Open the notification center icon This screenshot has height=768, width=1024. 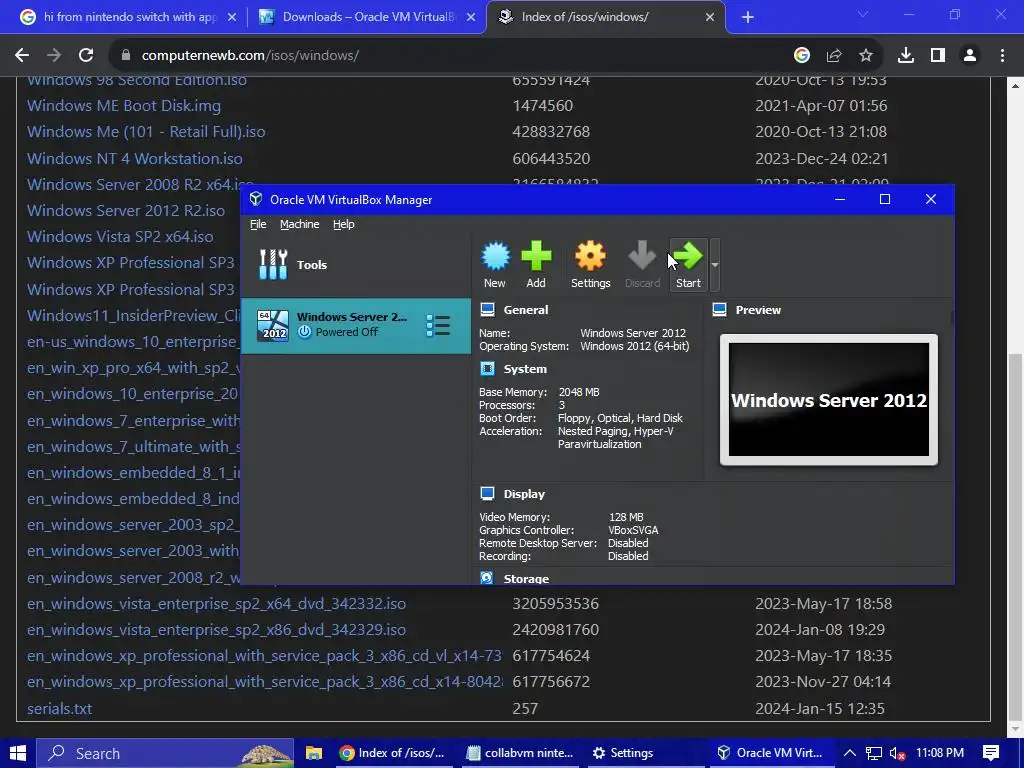click(x=991, y=753)
